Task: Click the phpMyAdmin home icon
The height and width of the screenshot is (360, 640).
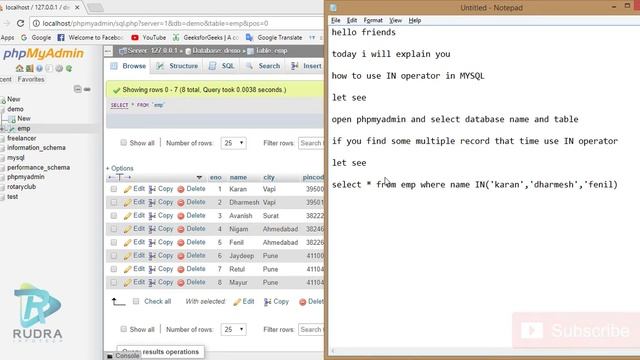Action: [19, 68]
